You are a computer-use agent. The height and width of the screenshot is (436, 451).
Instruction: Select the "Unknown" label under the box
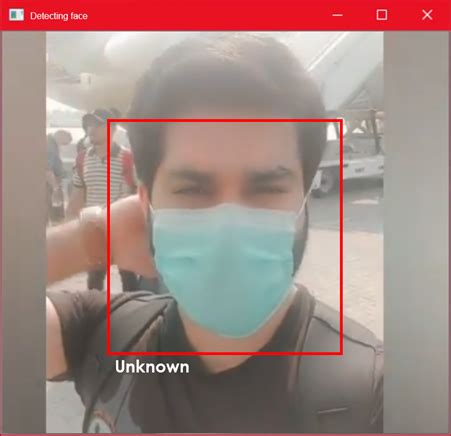[152, 367]
